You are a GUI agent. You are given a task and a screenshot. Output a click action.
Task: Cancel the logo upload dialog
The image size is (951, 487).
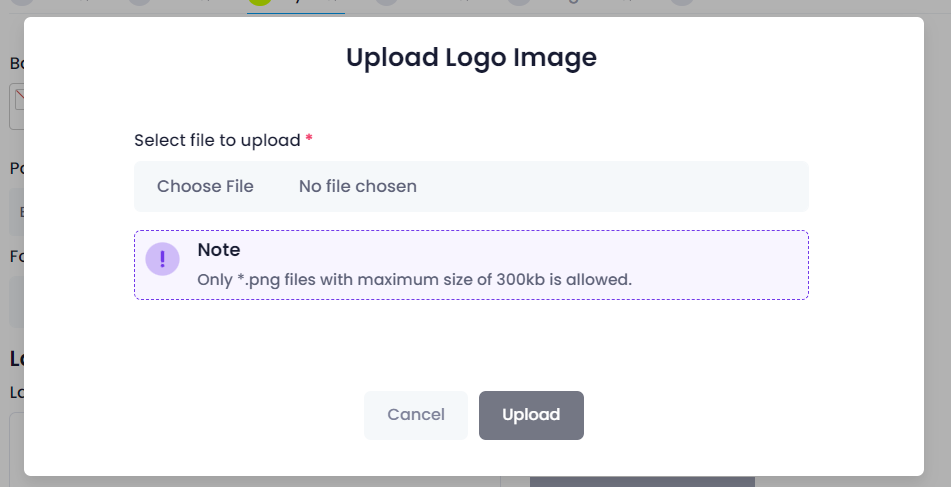pyautogui.click(x=416, y=415)
